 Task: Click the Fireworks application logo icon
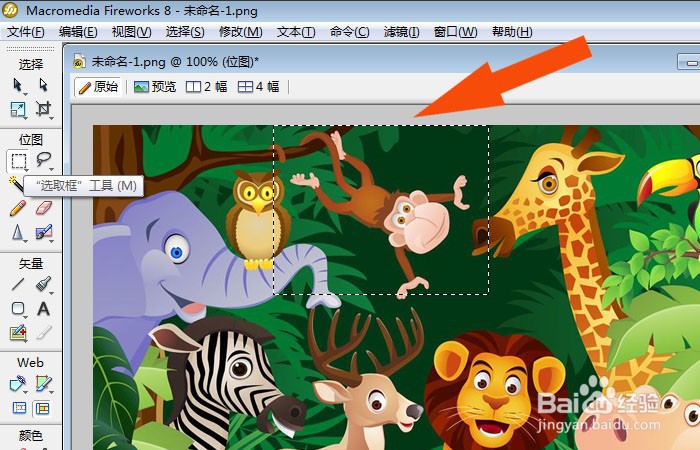click(x=10, y=10)
